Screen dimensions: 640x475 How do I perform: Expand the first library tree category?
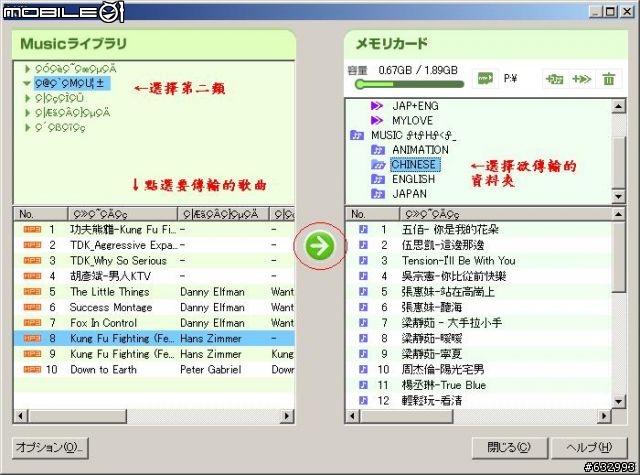click(x=27, y=69)
